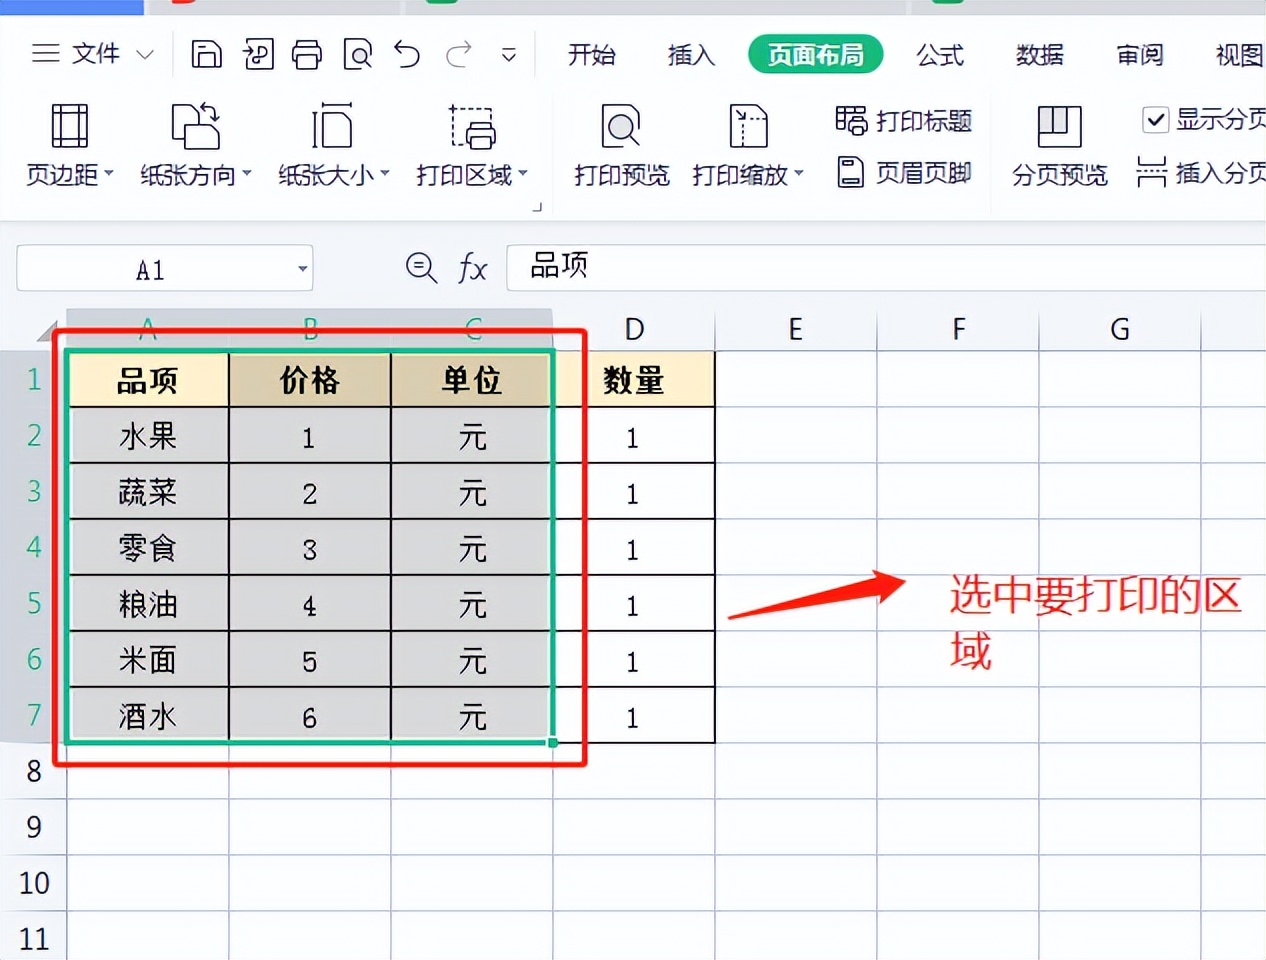Image resolution: width=1266 pixels, height=960 pixels.
Task: Click the 品项 header cell
Action: coord(148,379)
